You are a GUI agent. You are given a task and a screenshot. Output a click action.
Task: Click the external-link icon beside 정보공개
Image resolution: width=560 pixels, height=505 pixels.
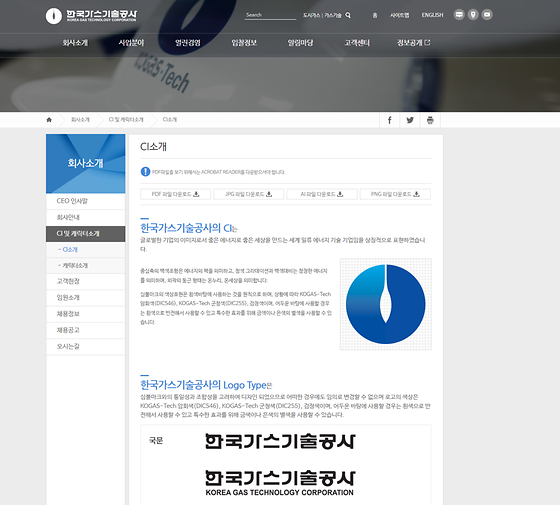(x=427, y=42)
